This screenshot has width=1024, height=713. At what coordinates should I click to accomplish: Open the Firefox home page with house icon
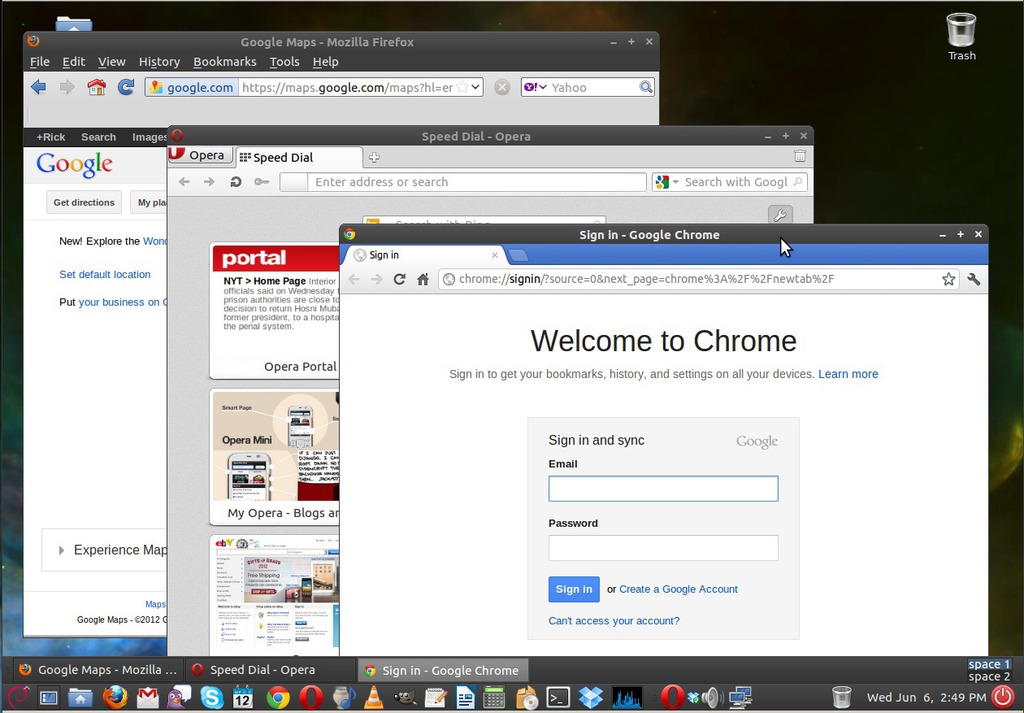[x=97, y=87]
